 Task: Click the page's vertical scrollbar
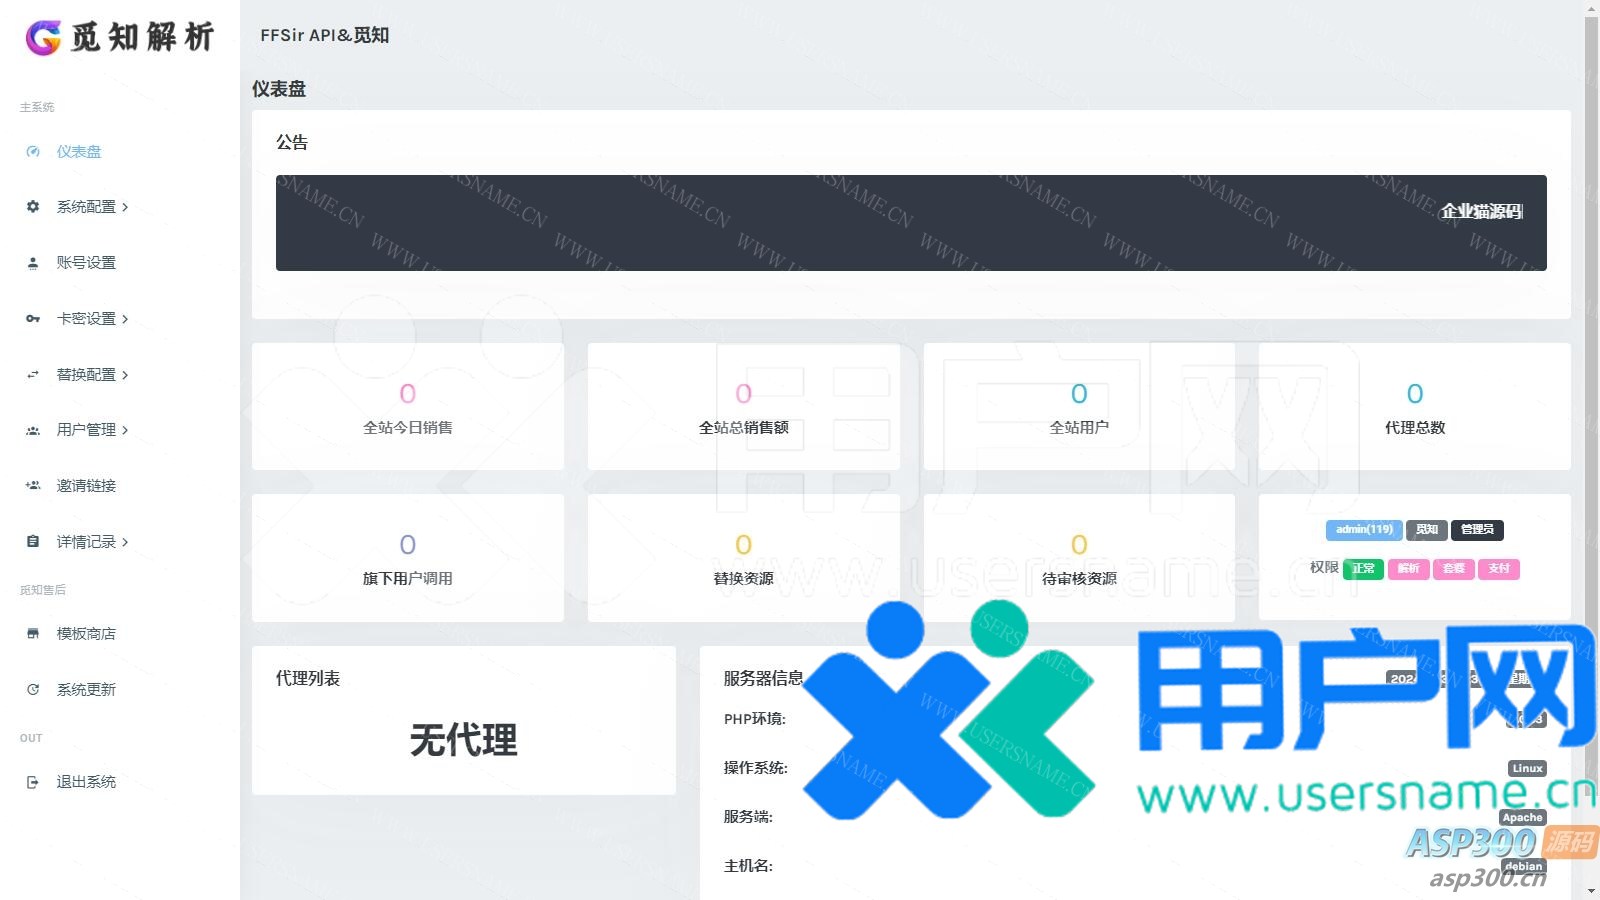pyautogui.click(x=1591, y=300)
